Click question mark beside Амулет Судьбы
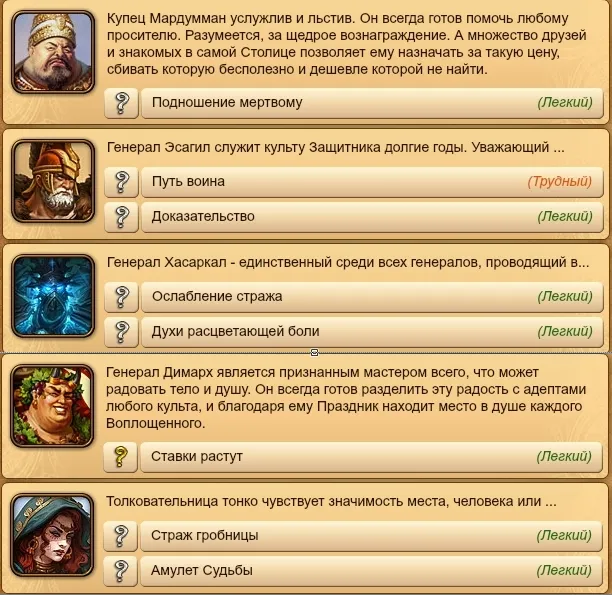 [x=121, y=571]
